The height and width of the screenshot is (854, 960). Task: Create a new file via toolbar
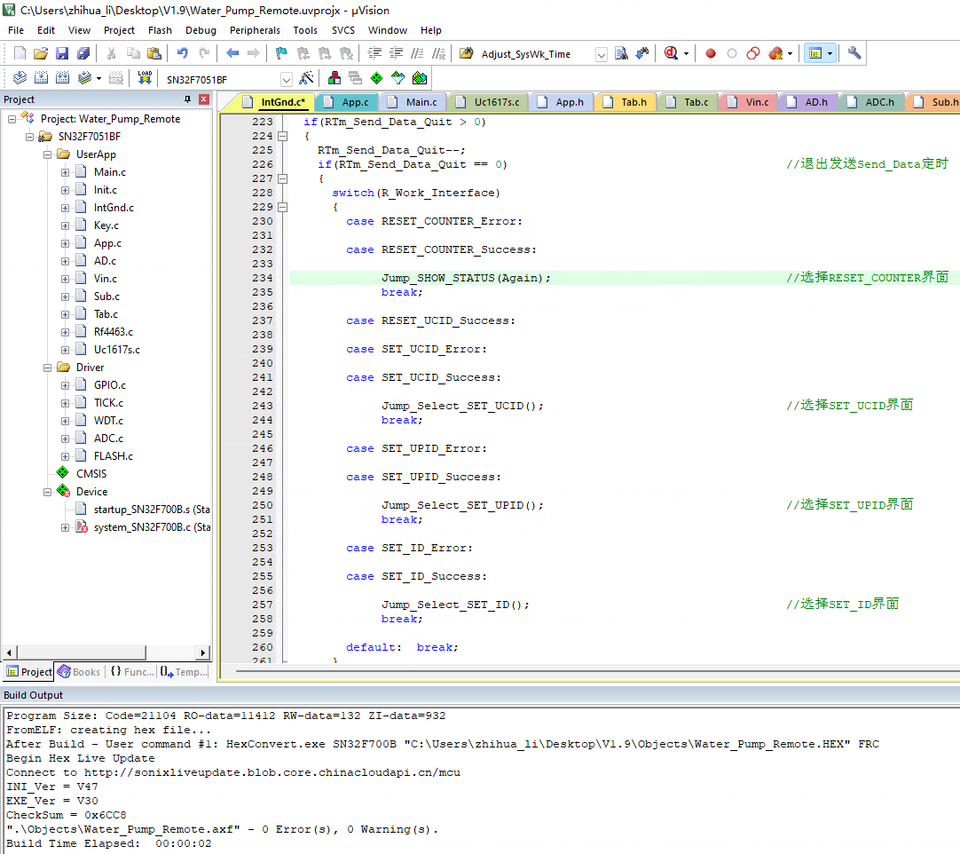point(20,53)
